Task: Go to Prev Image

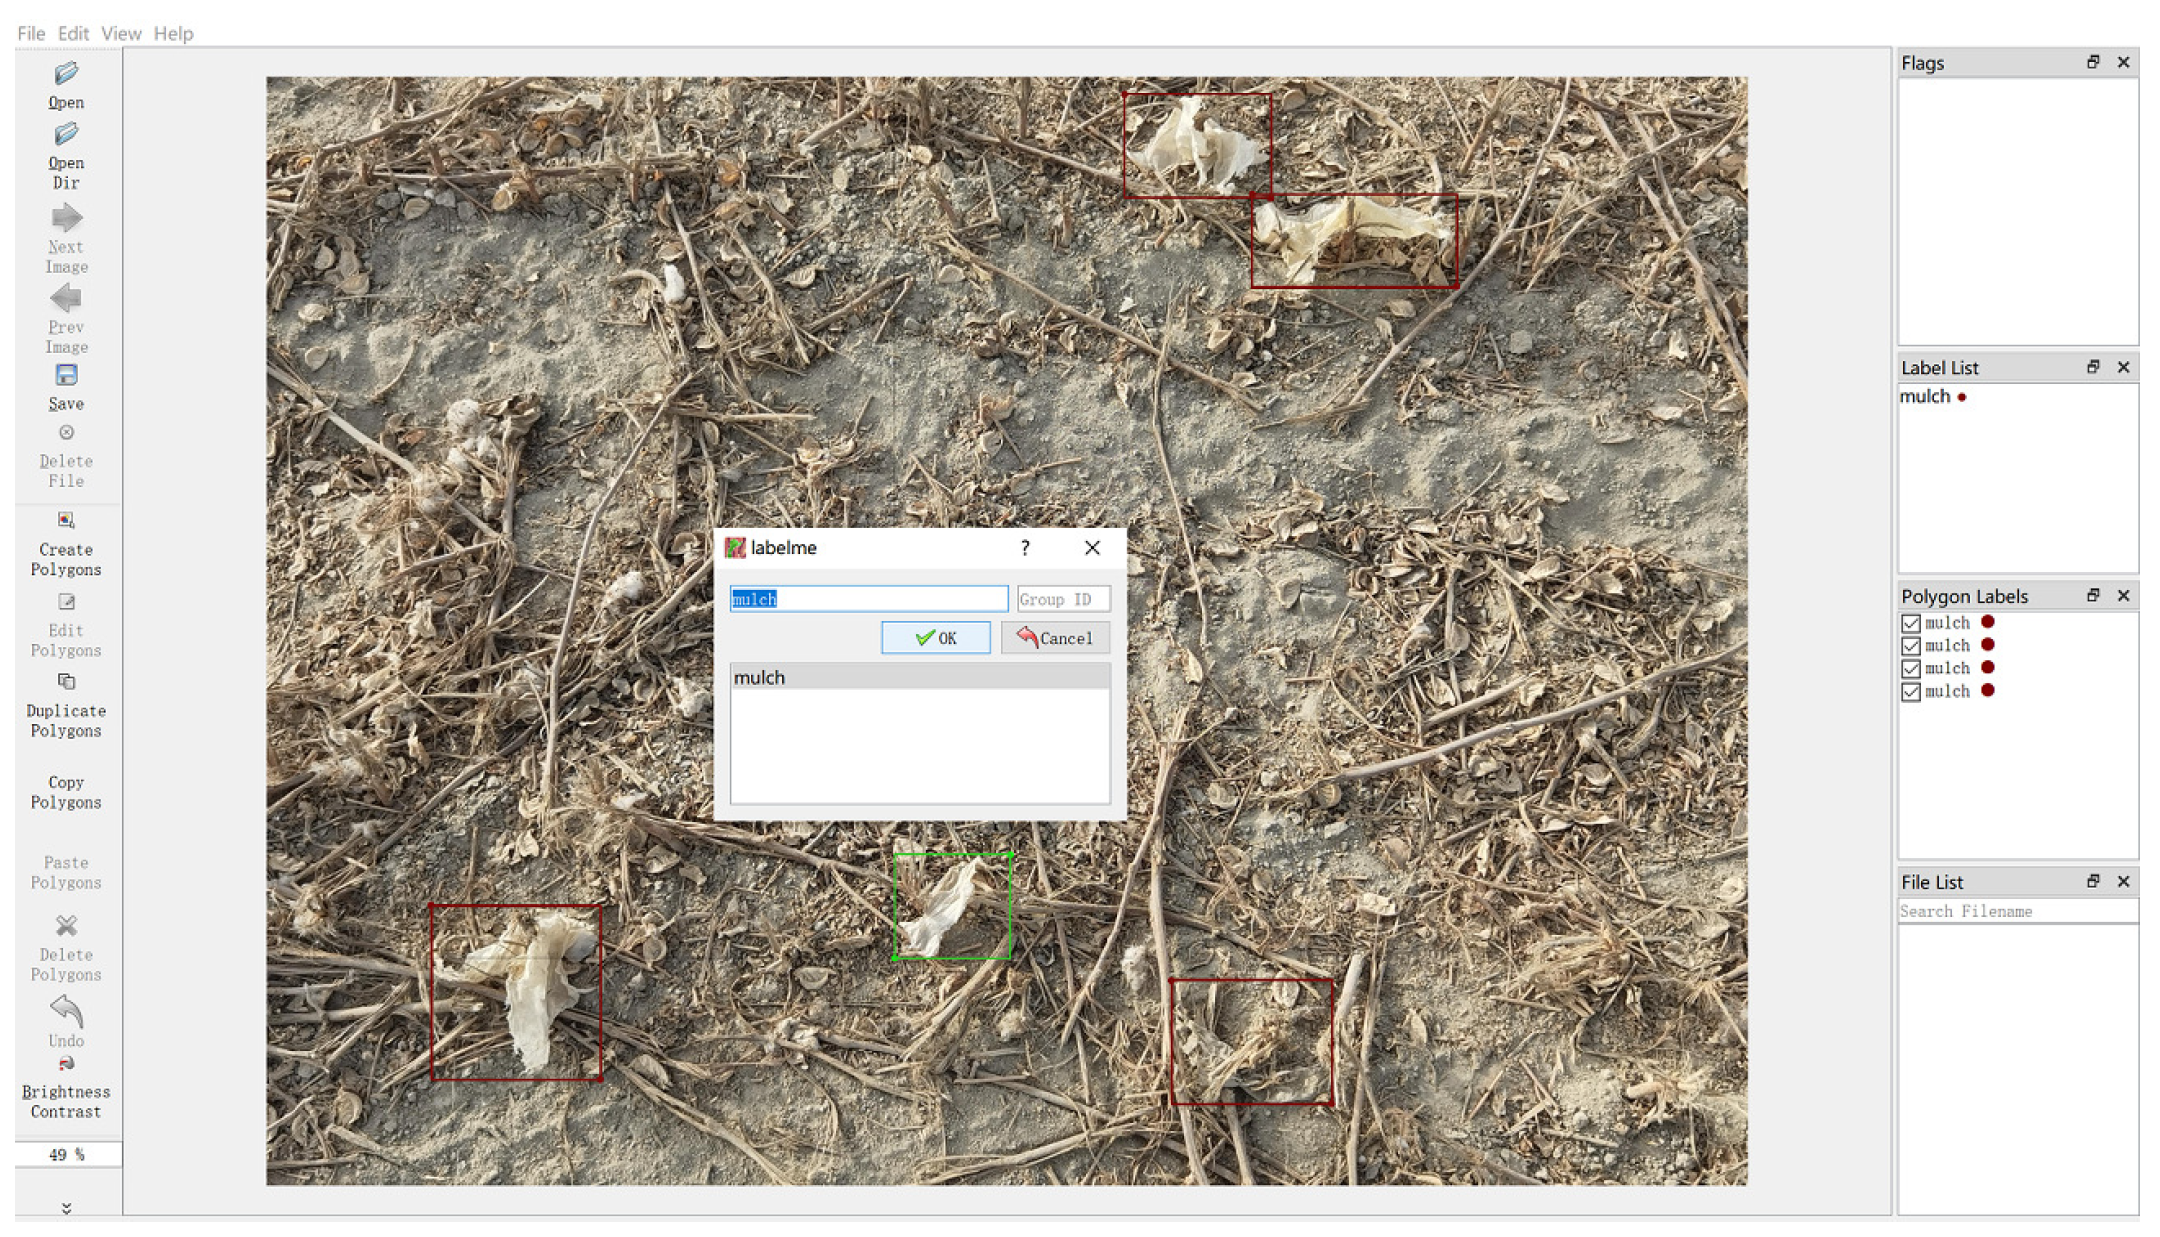Action: point(66,298)
